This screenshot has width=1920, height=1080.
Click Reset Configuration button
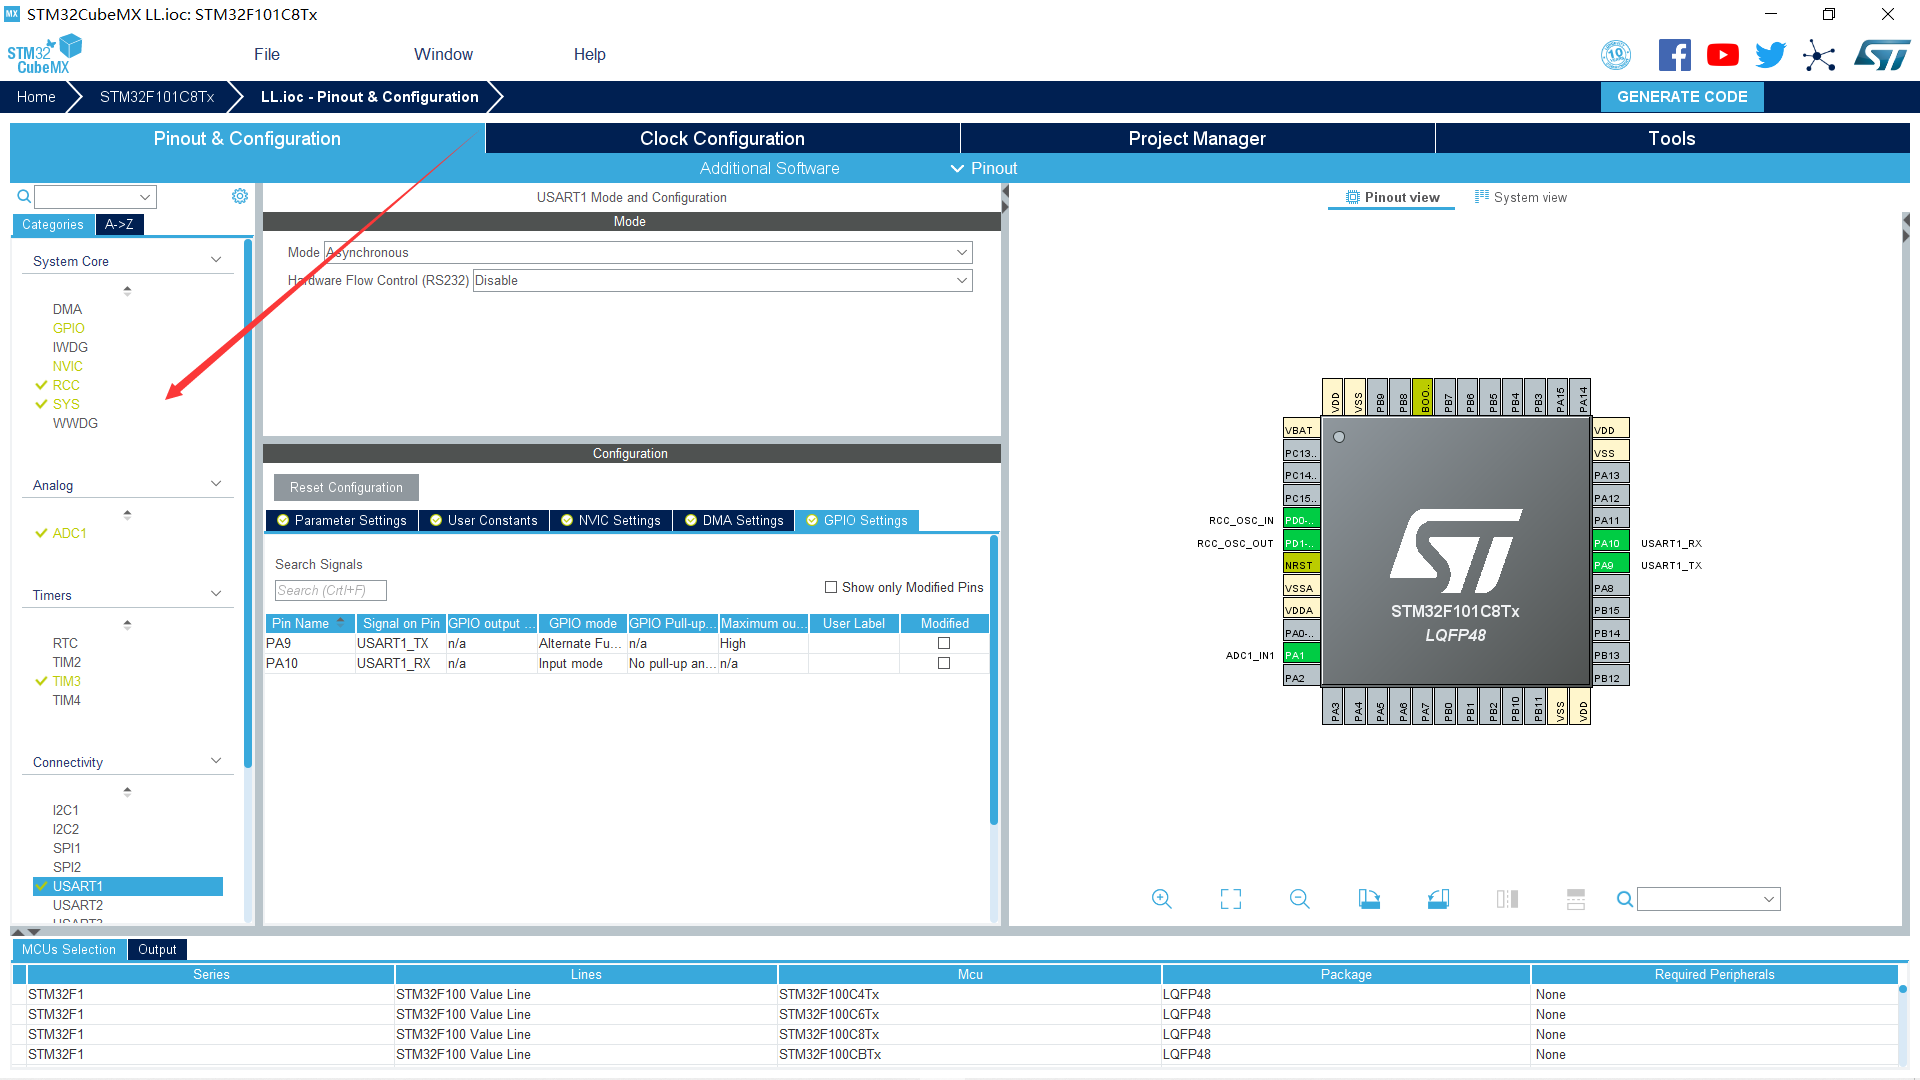tap(346, 487)
